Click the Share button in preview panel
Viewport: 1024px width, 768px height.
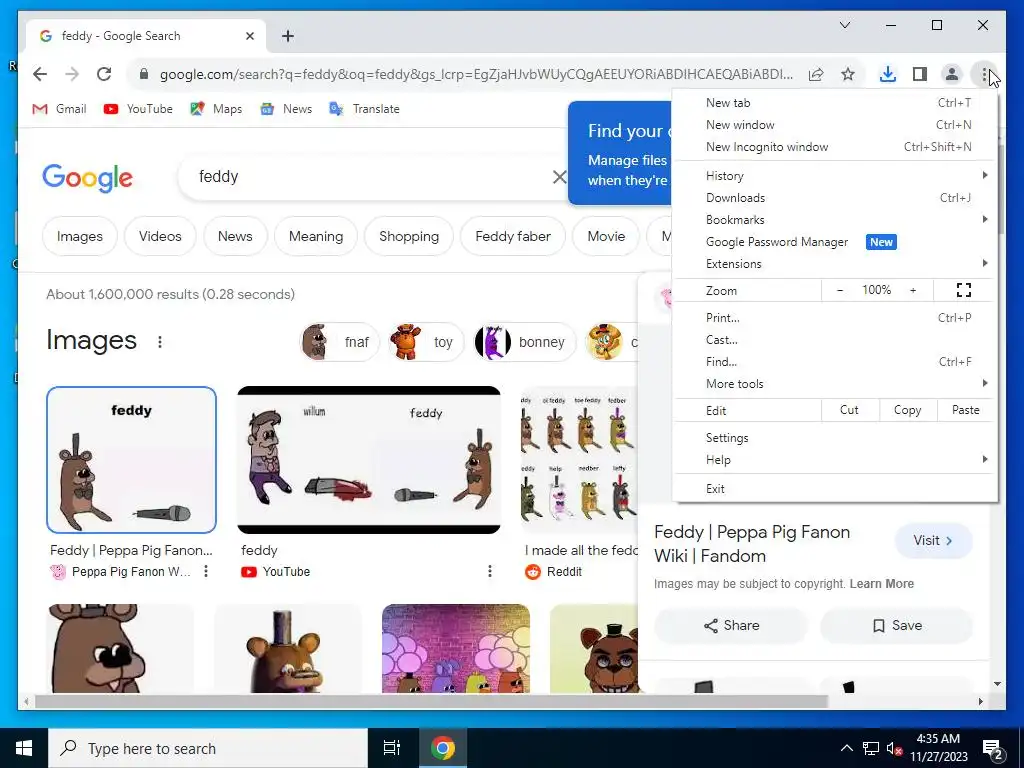pyautogui.click(x=731, y=626)
